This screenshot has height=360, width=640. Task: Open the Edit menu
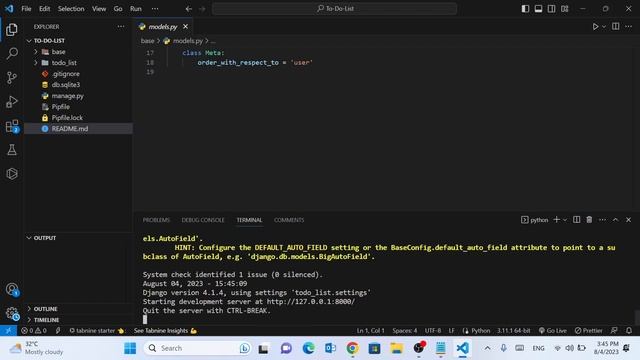[x=44, y=9]
